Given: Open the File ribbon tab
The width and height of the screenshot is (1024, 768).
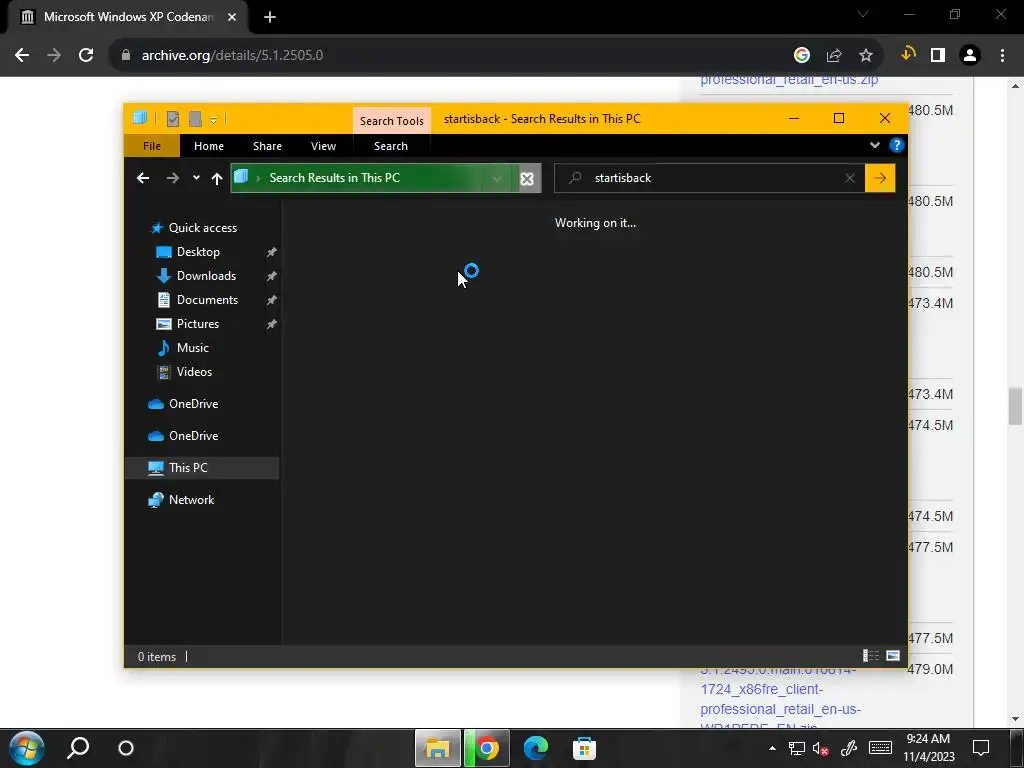Looking at the screenshot, I should (x=152, y=146).
